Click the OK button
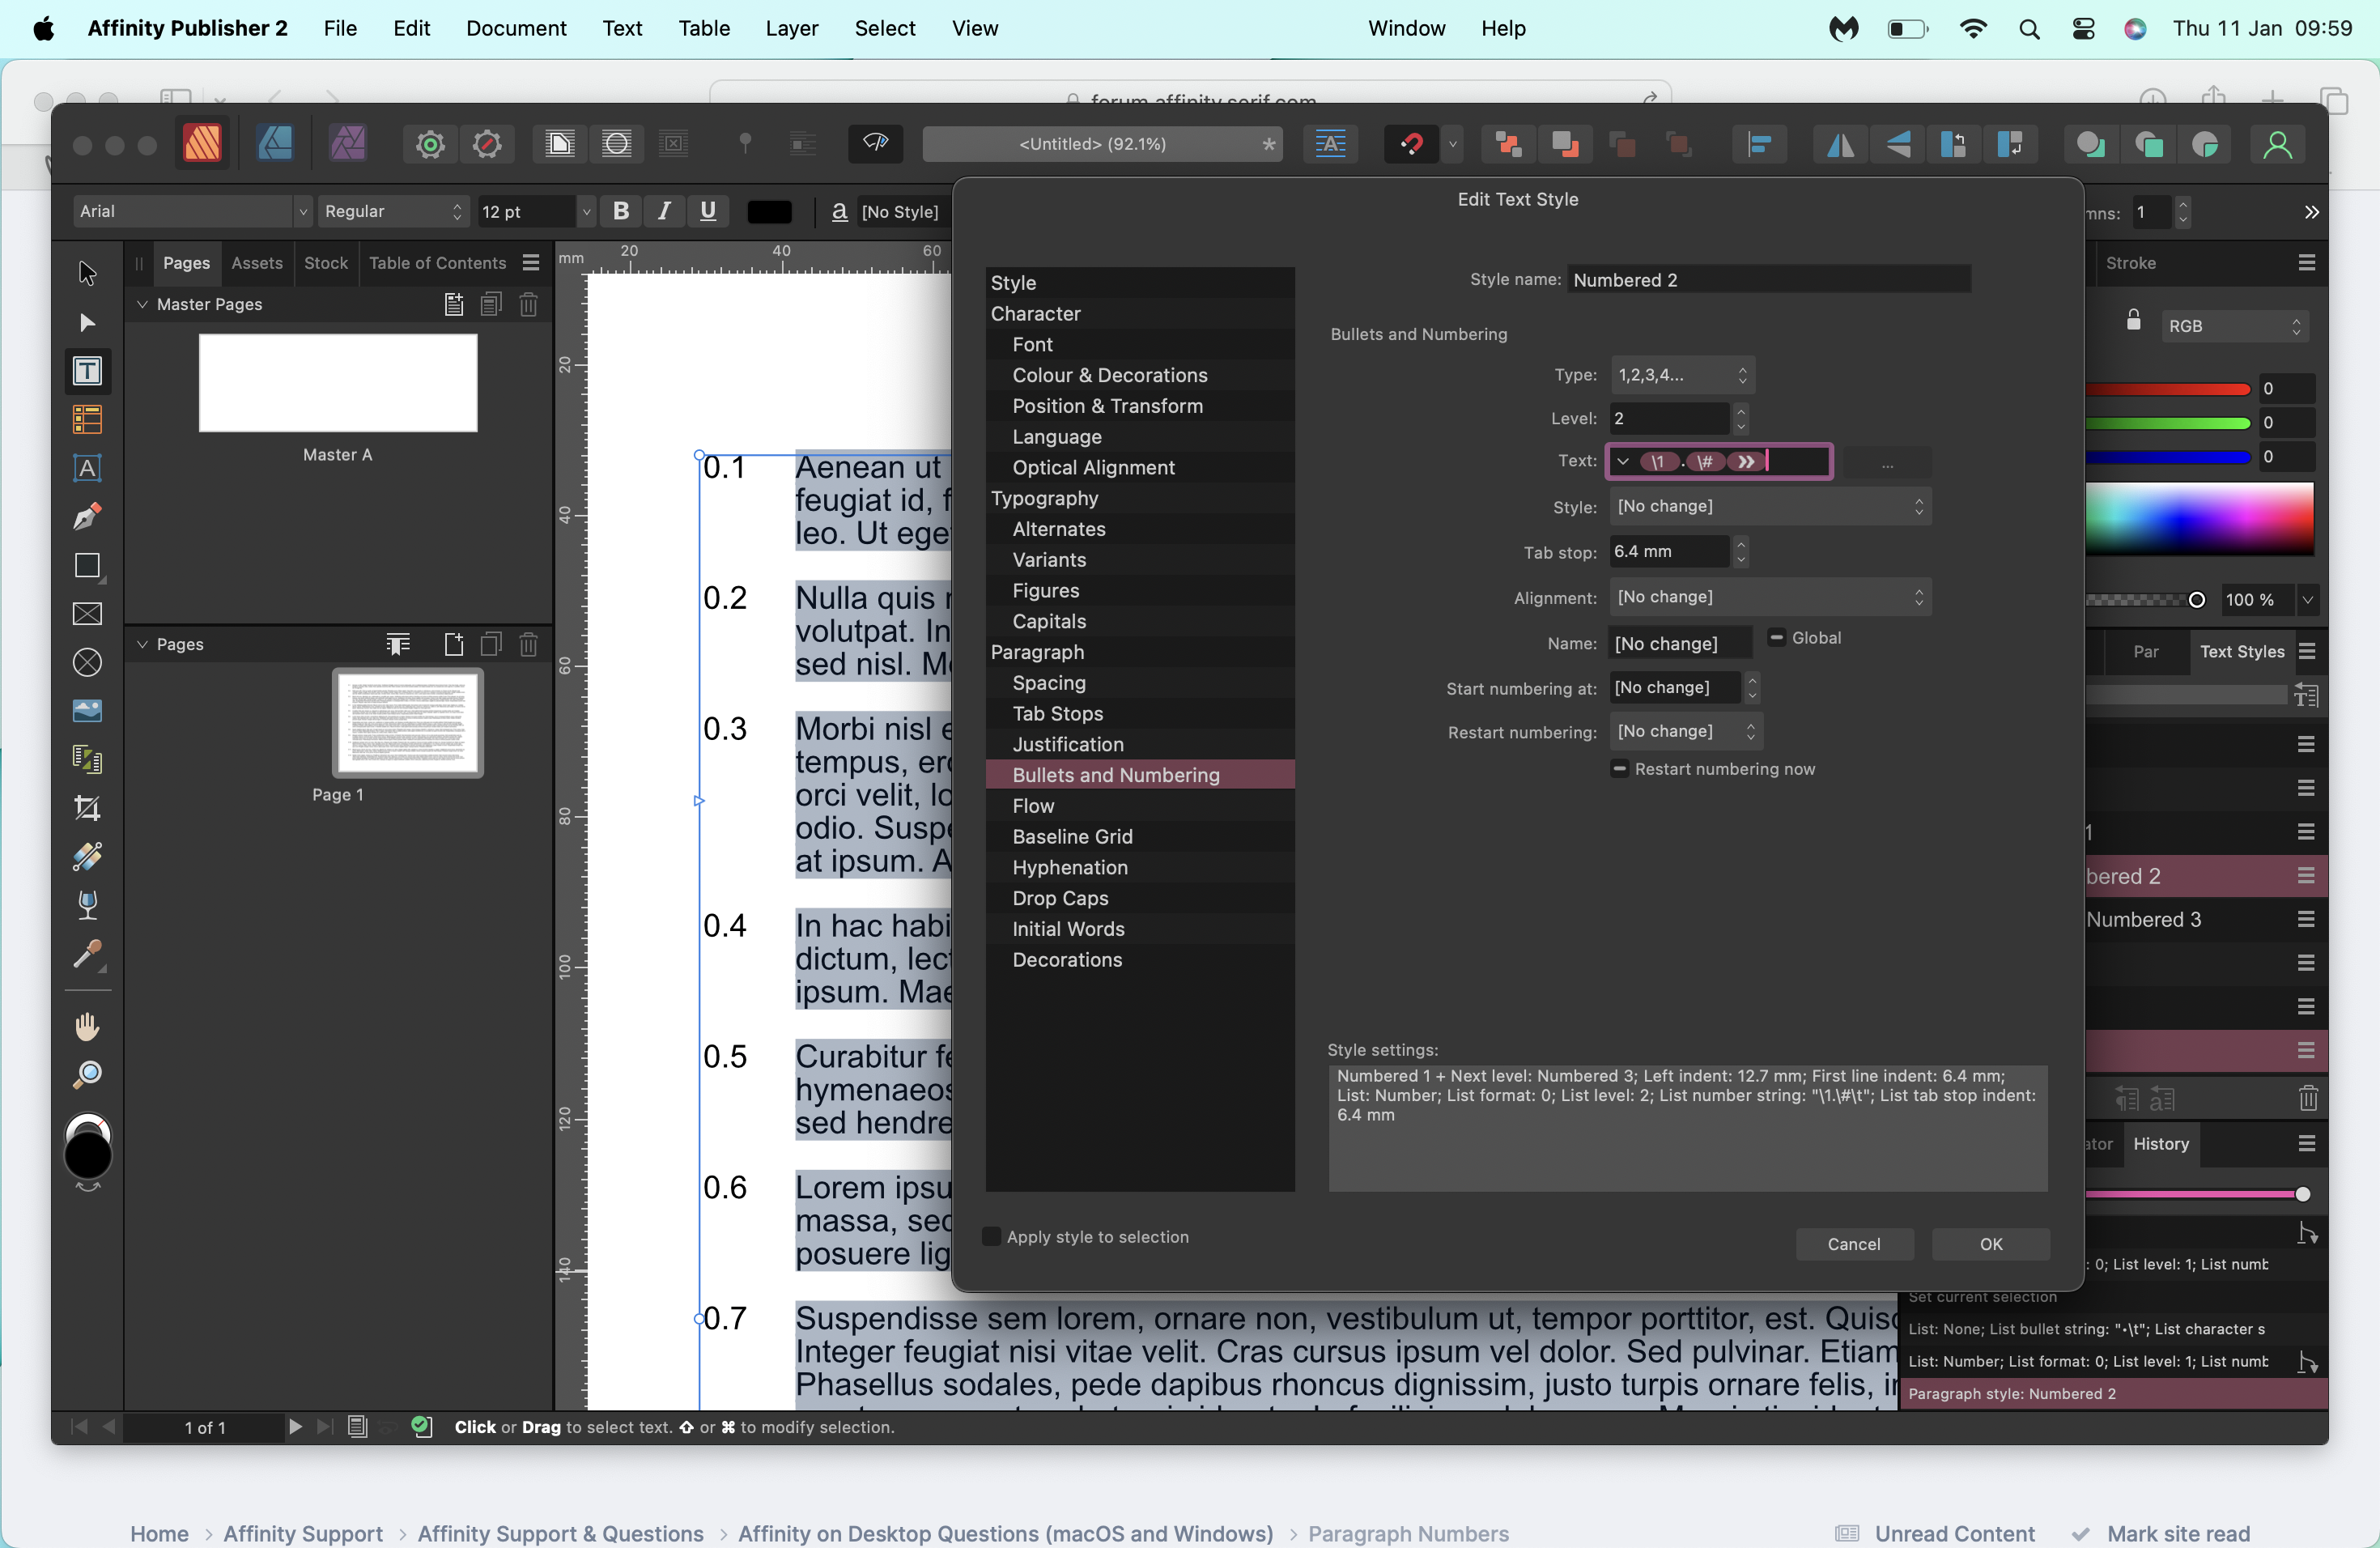 [x=1991, y=1244]
